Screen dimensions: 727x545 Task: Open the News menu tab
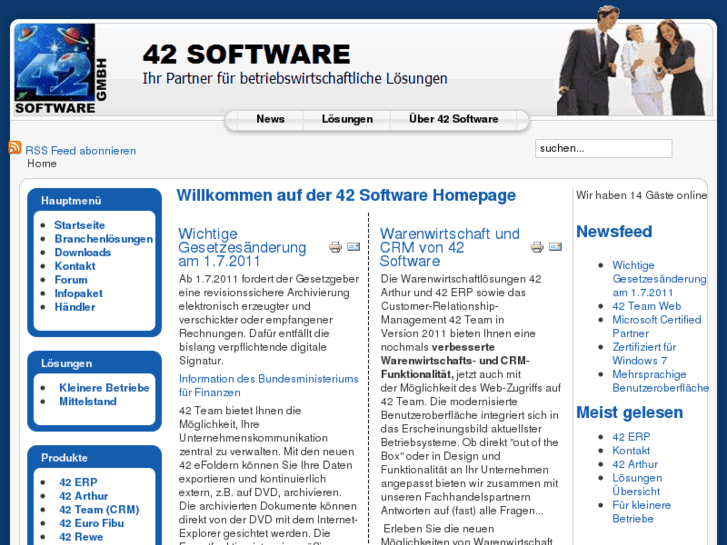(270, 119)
